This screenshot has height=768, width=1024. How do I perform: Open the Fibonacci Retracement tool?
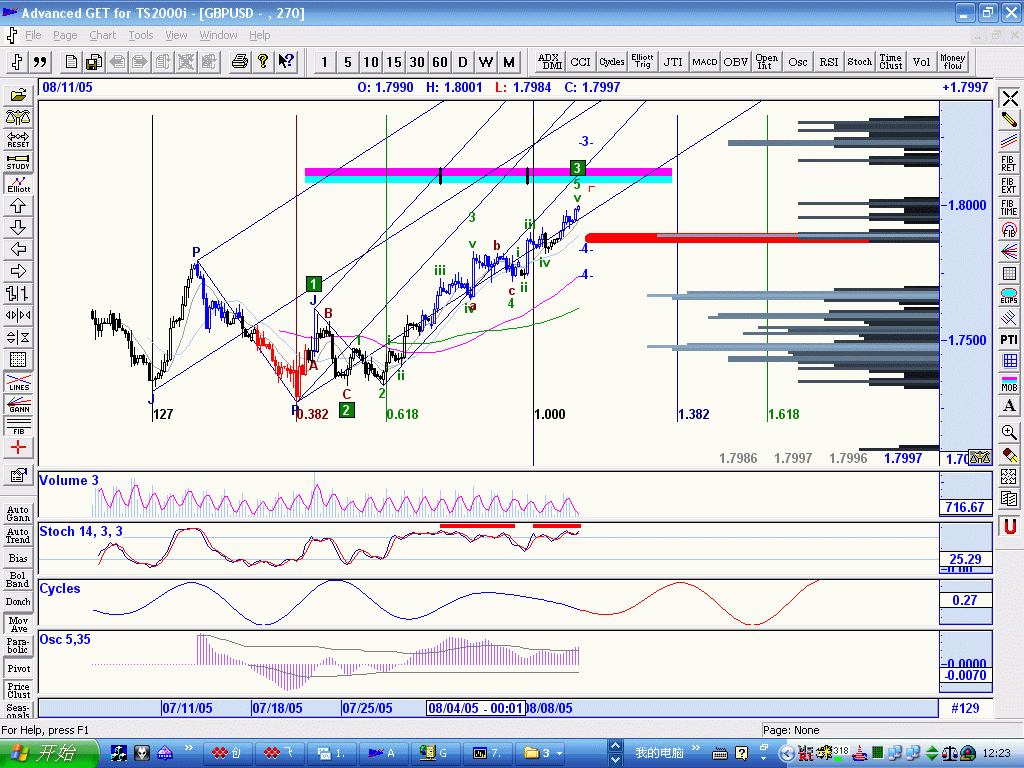tap(1009, 163)
